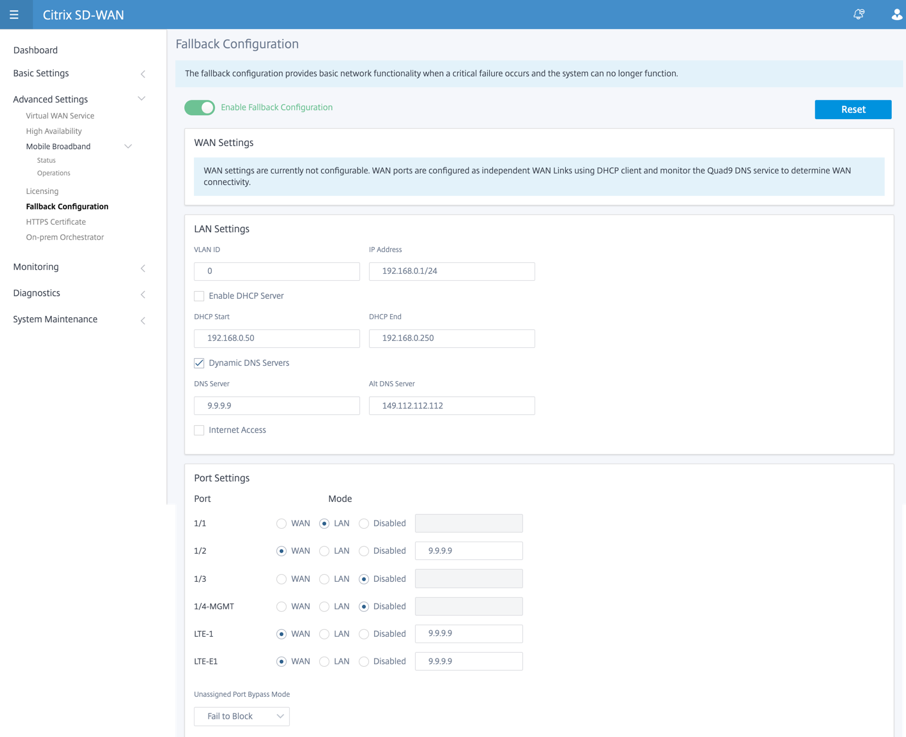Open the hamburger navigation menu
This screenshot has height=737, width=906.
pyautogui.click(x=14, y=14)
